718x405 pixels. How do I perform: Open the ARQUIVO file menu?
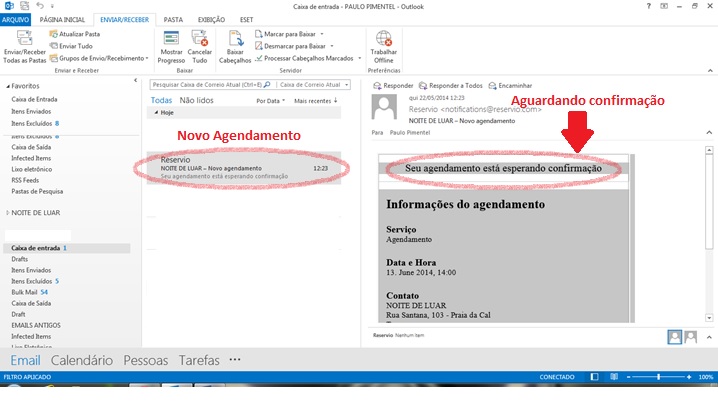pyautogui.click(x=17, y=19)
